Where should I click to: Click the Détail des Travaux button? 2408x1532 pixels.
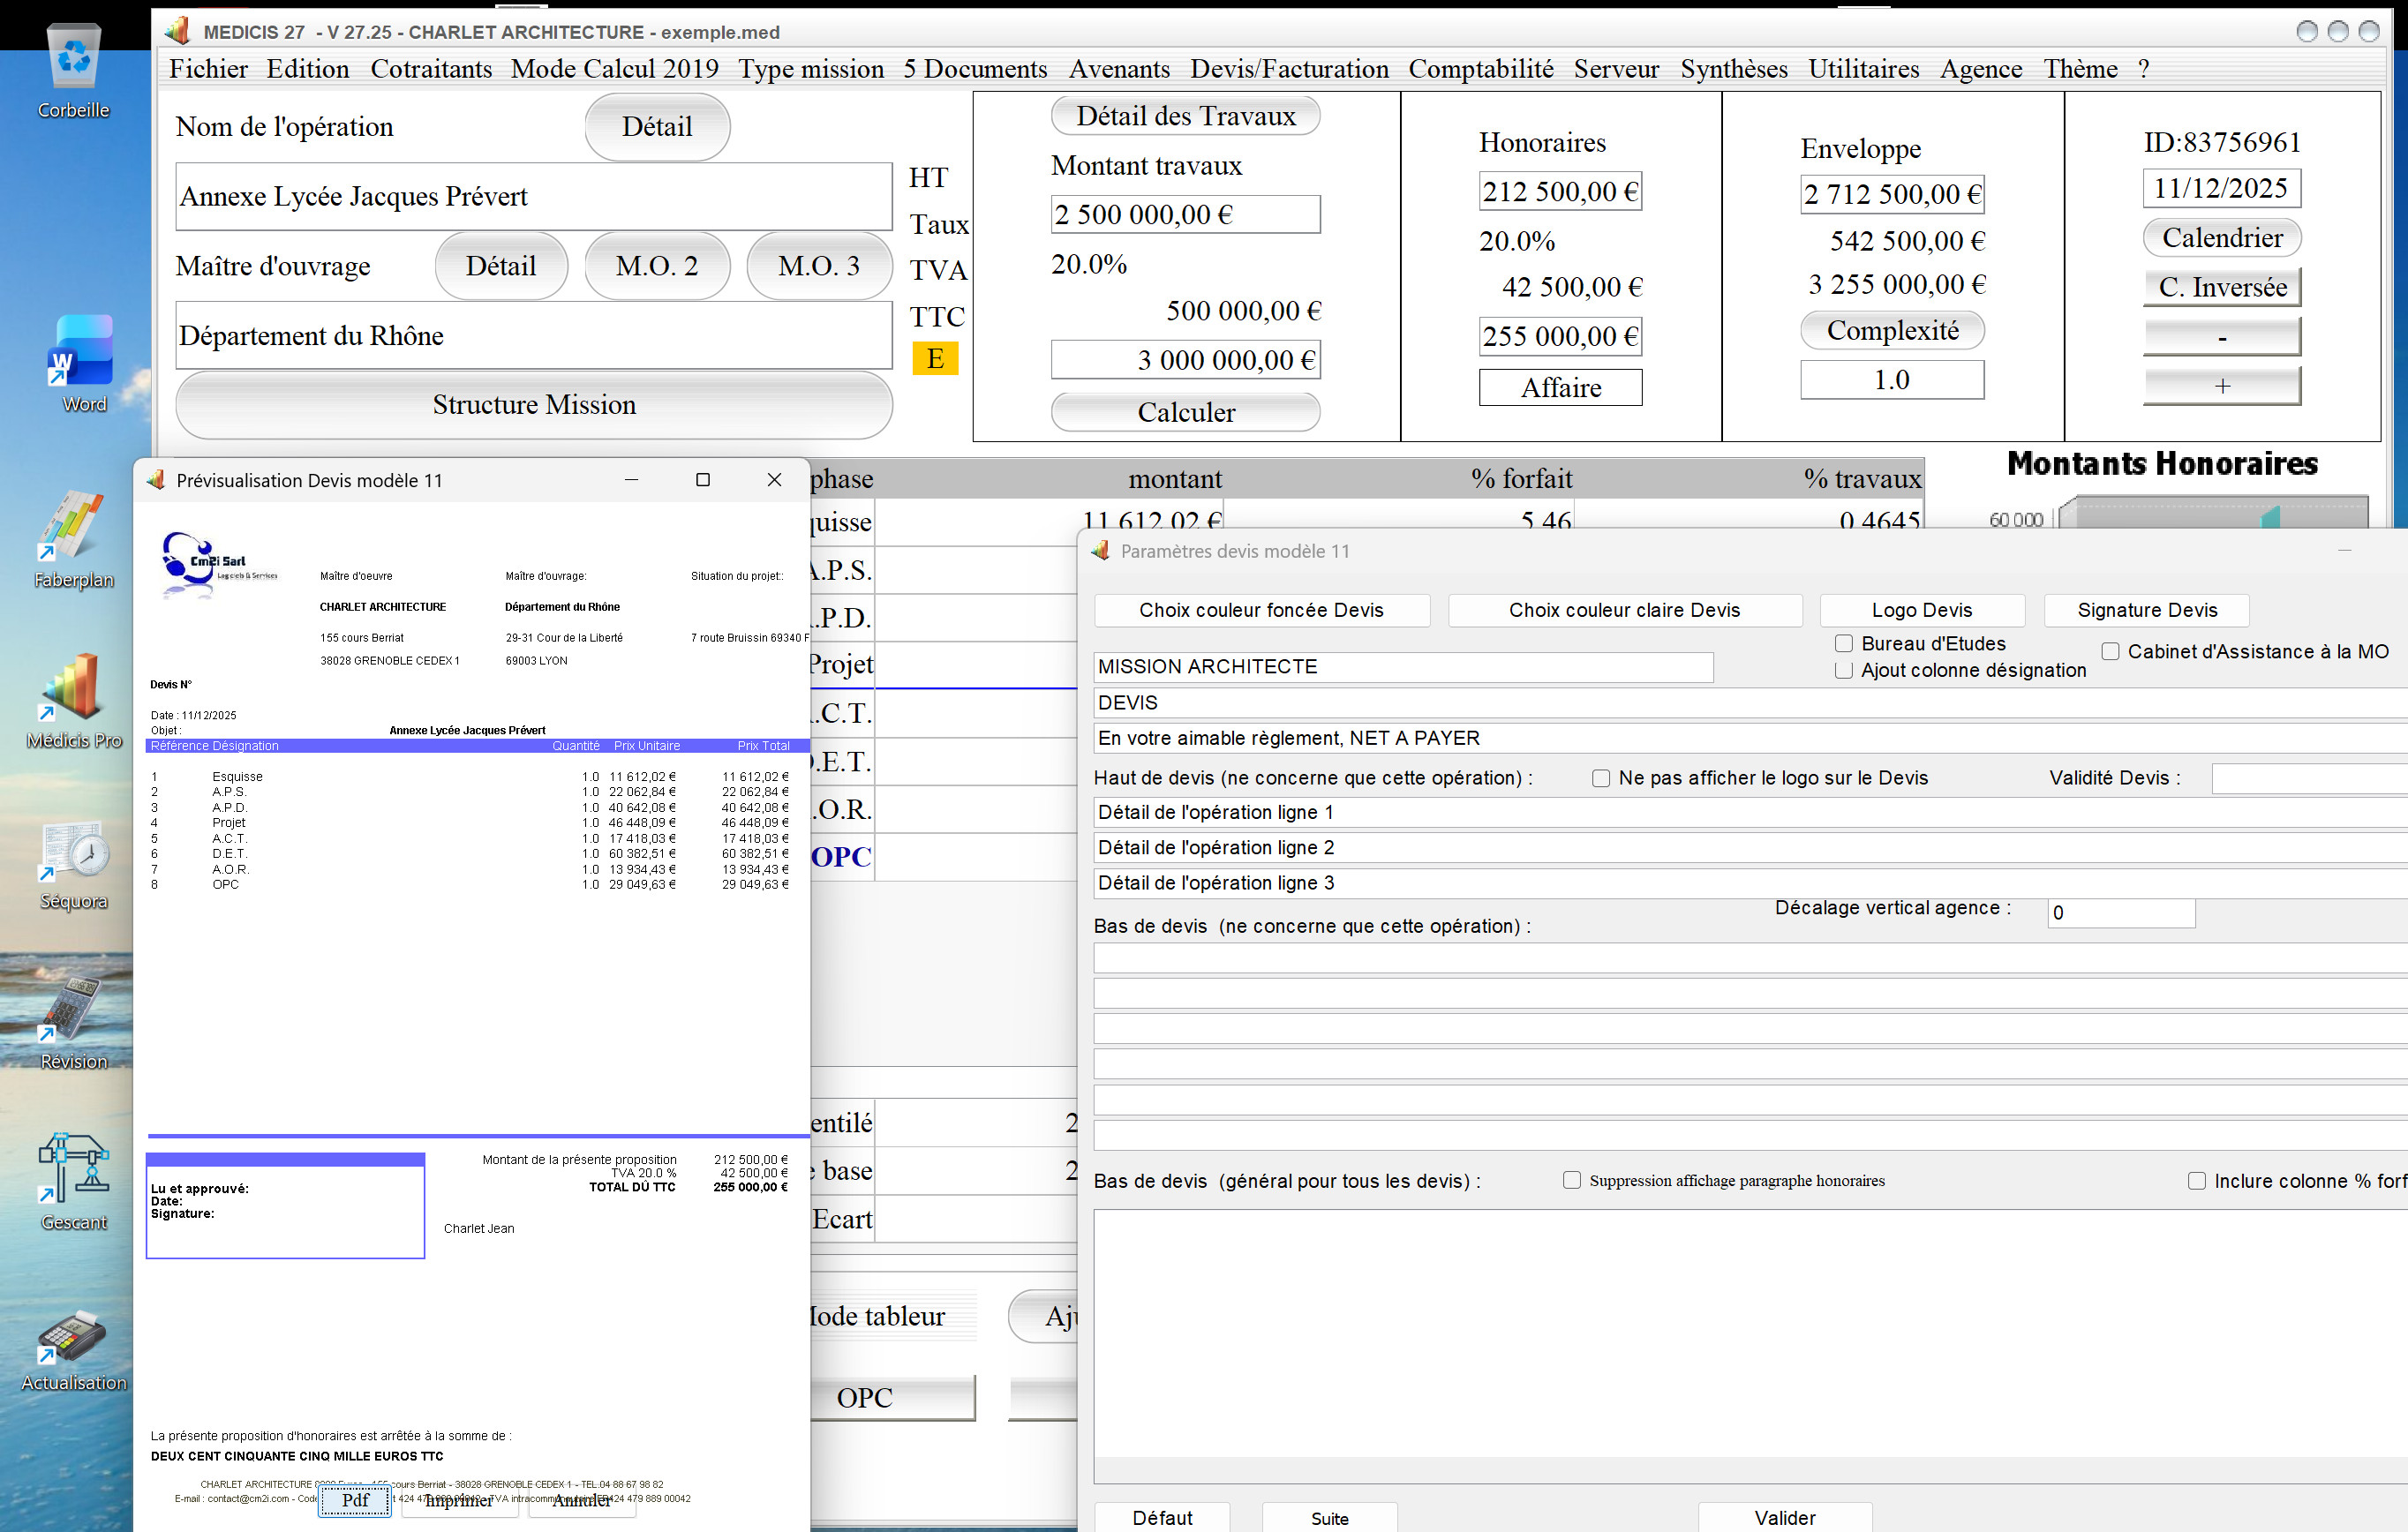(x=1186, y=116)
